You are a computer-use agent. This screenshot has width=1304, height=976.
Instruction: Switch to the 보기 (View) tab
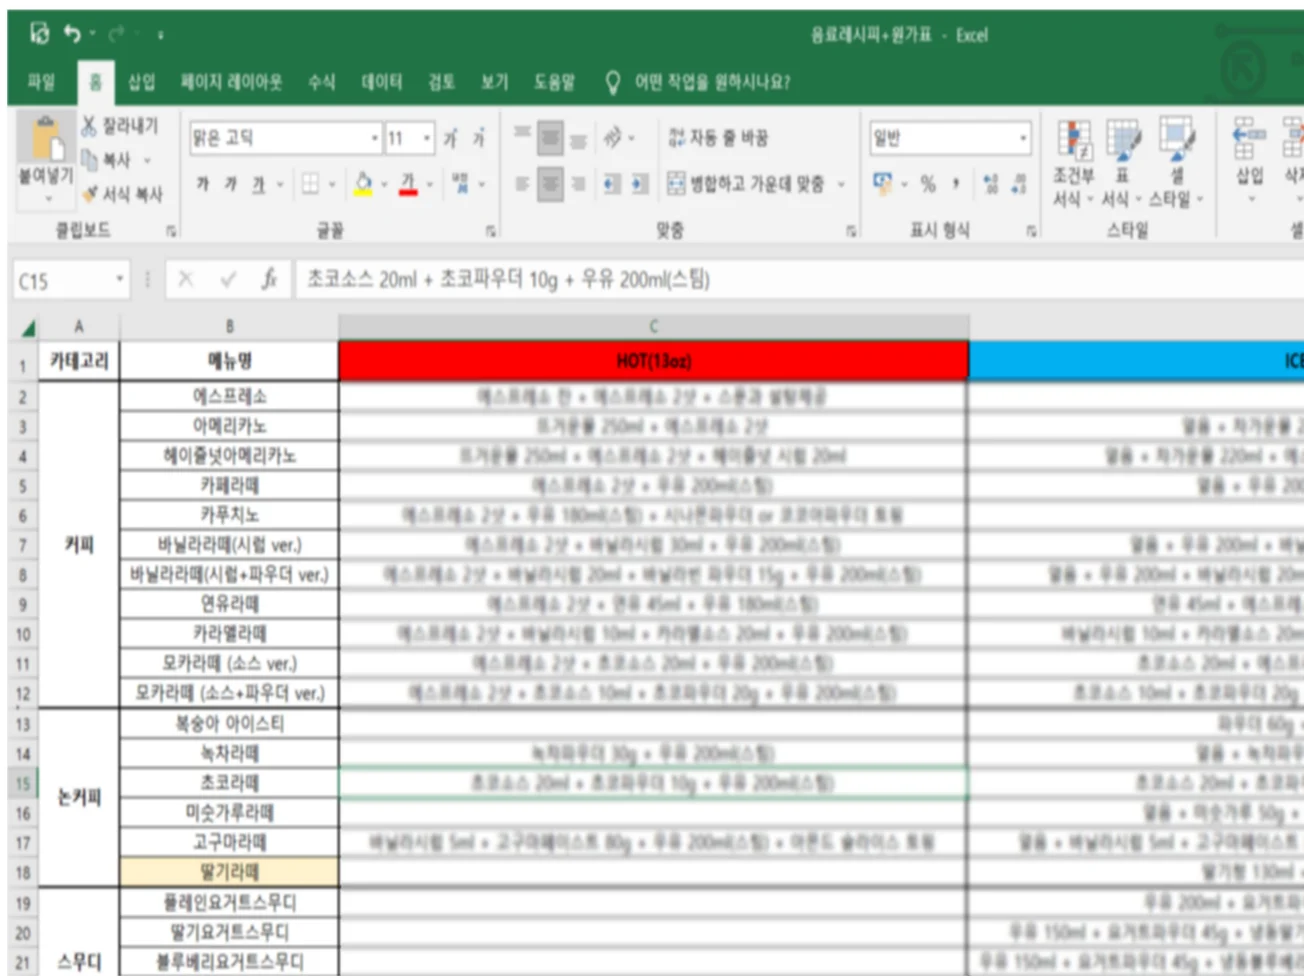[494, 82]
